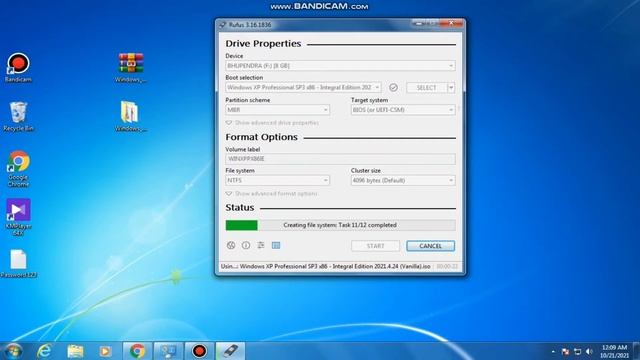The image size is (640, 360).
Task: Select the Windows WinRAR archive on the desktop
Action: click(x=131, y=68)
